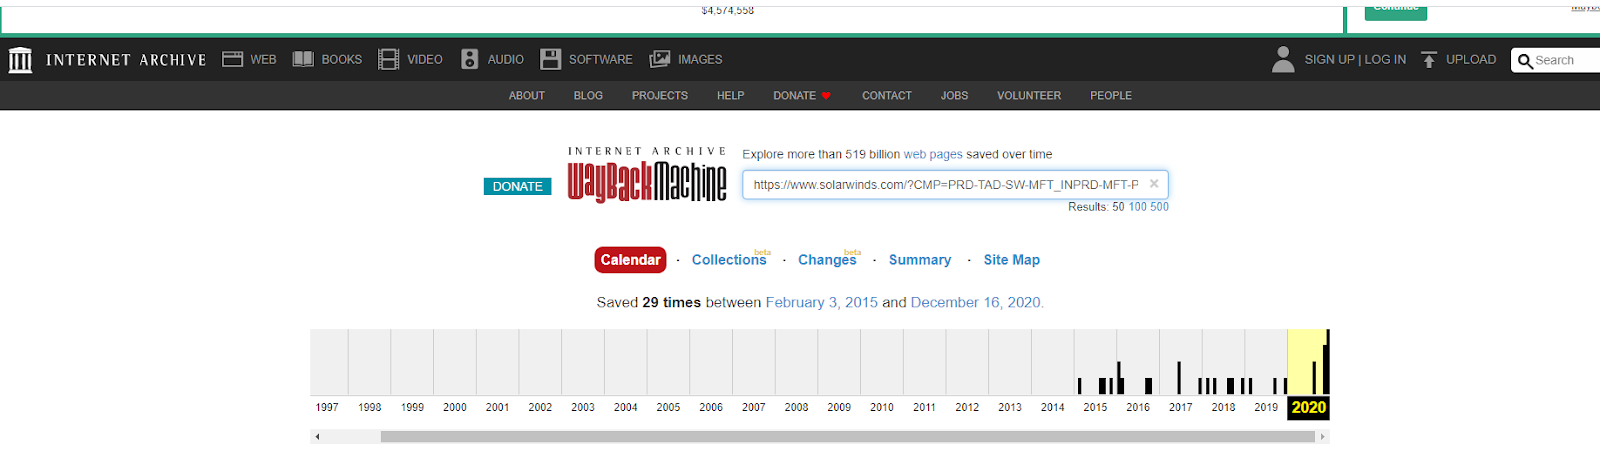Select year 2000 on the timeline
1600x458 pixels.
click(x=455, y=407)
